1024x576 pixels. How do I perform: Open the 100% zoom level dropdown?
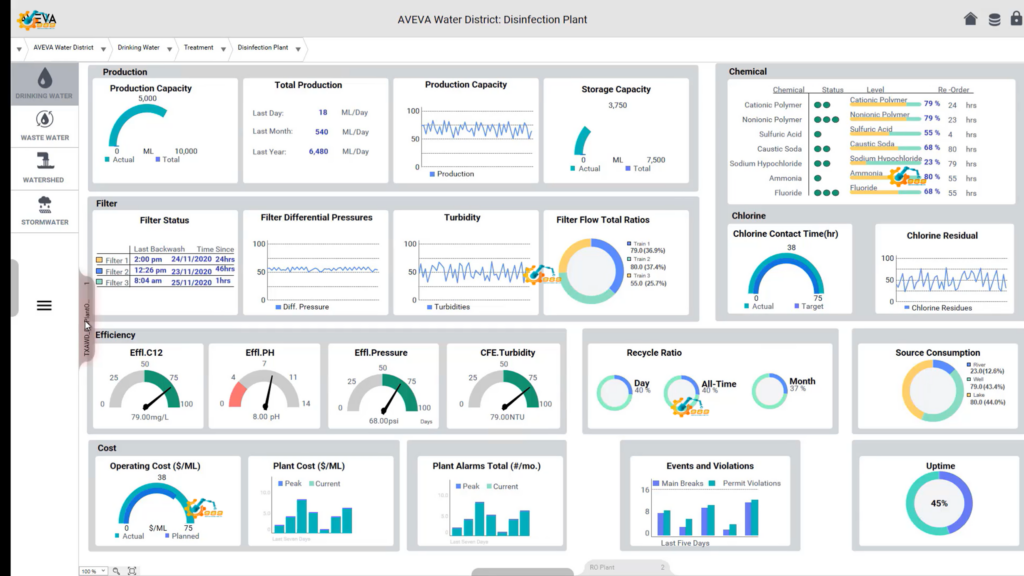(x=104, y=570)
